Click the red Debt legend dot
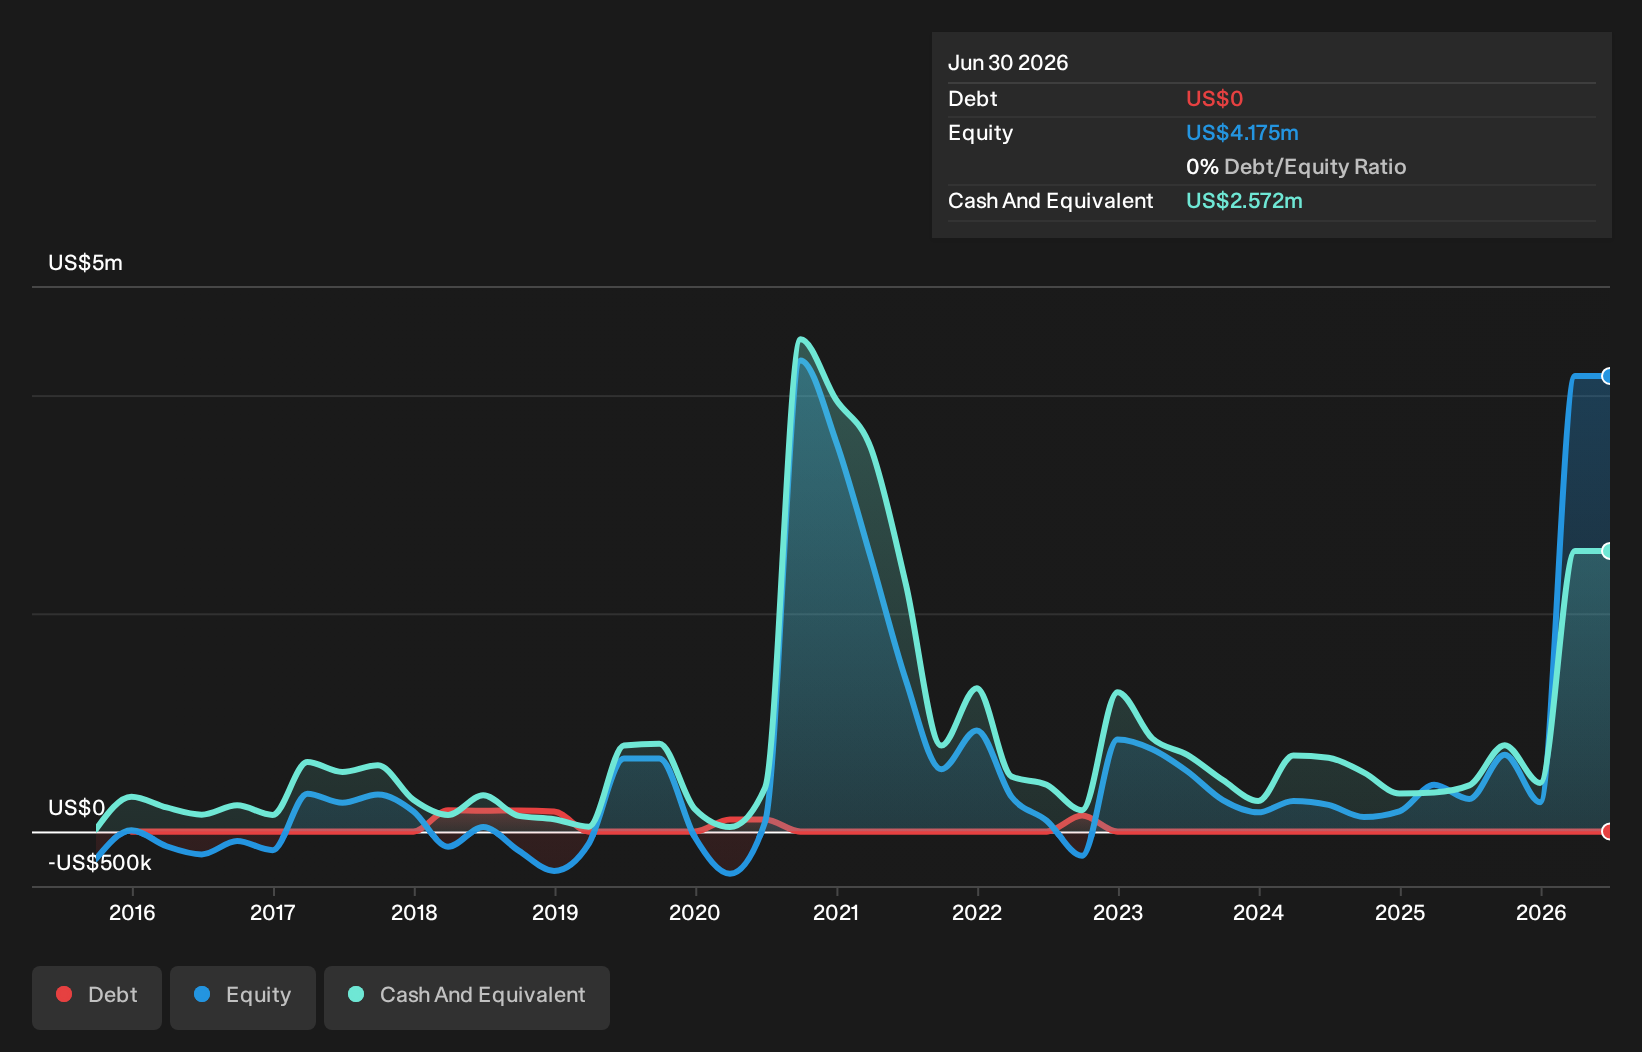This screenshot has width=1642, height=1052. point(64,994)
